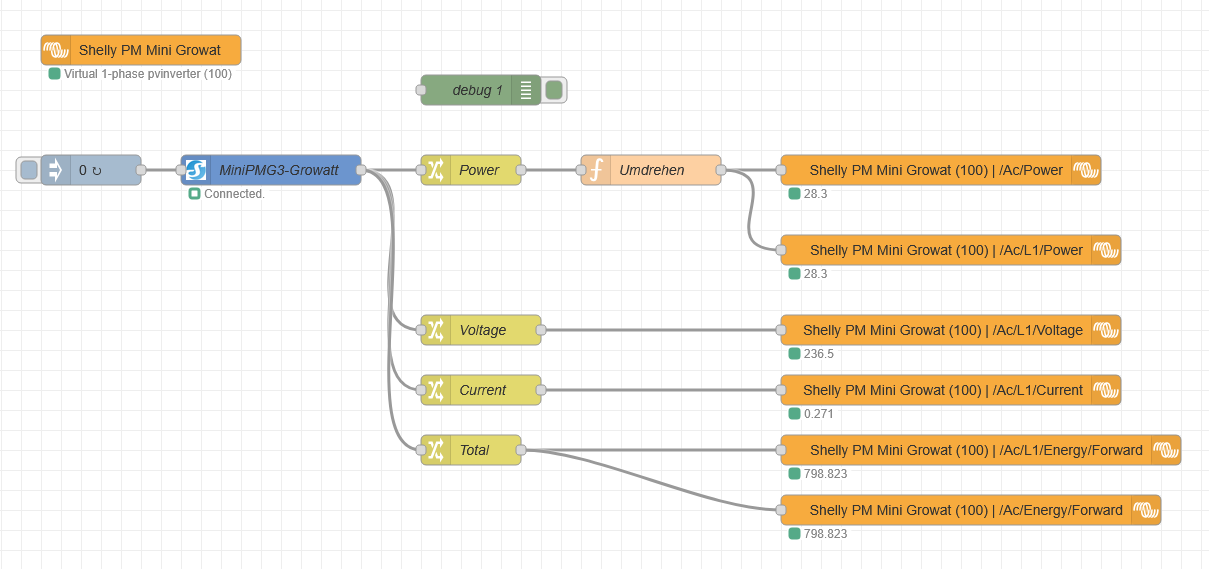This screenshot has height=569, width=1209.
Task: Click the list icon on debug 1 node
Action: (526, 90)
